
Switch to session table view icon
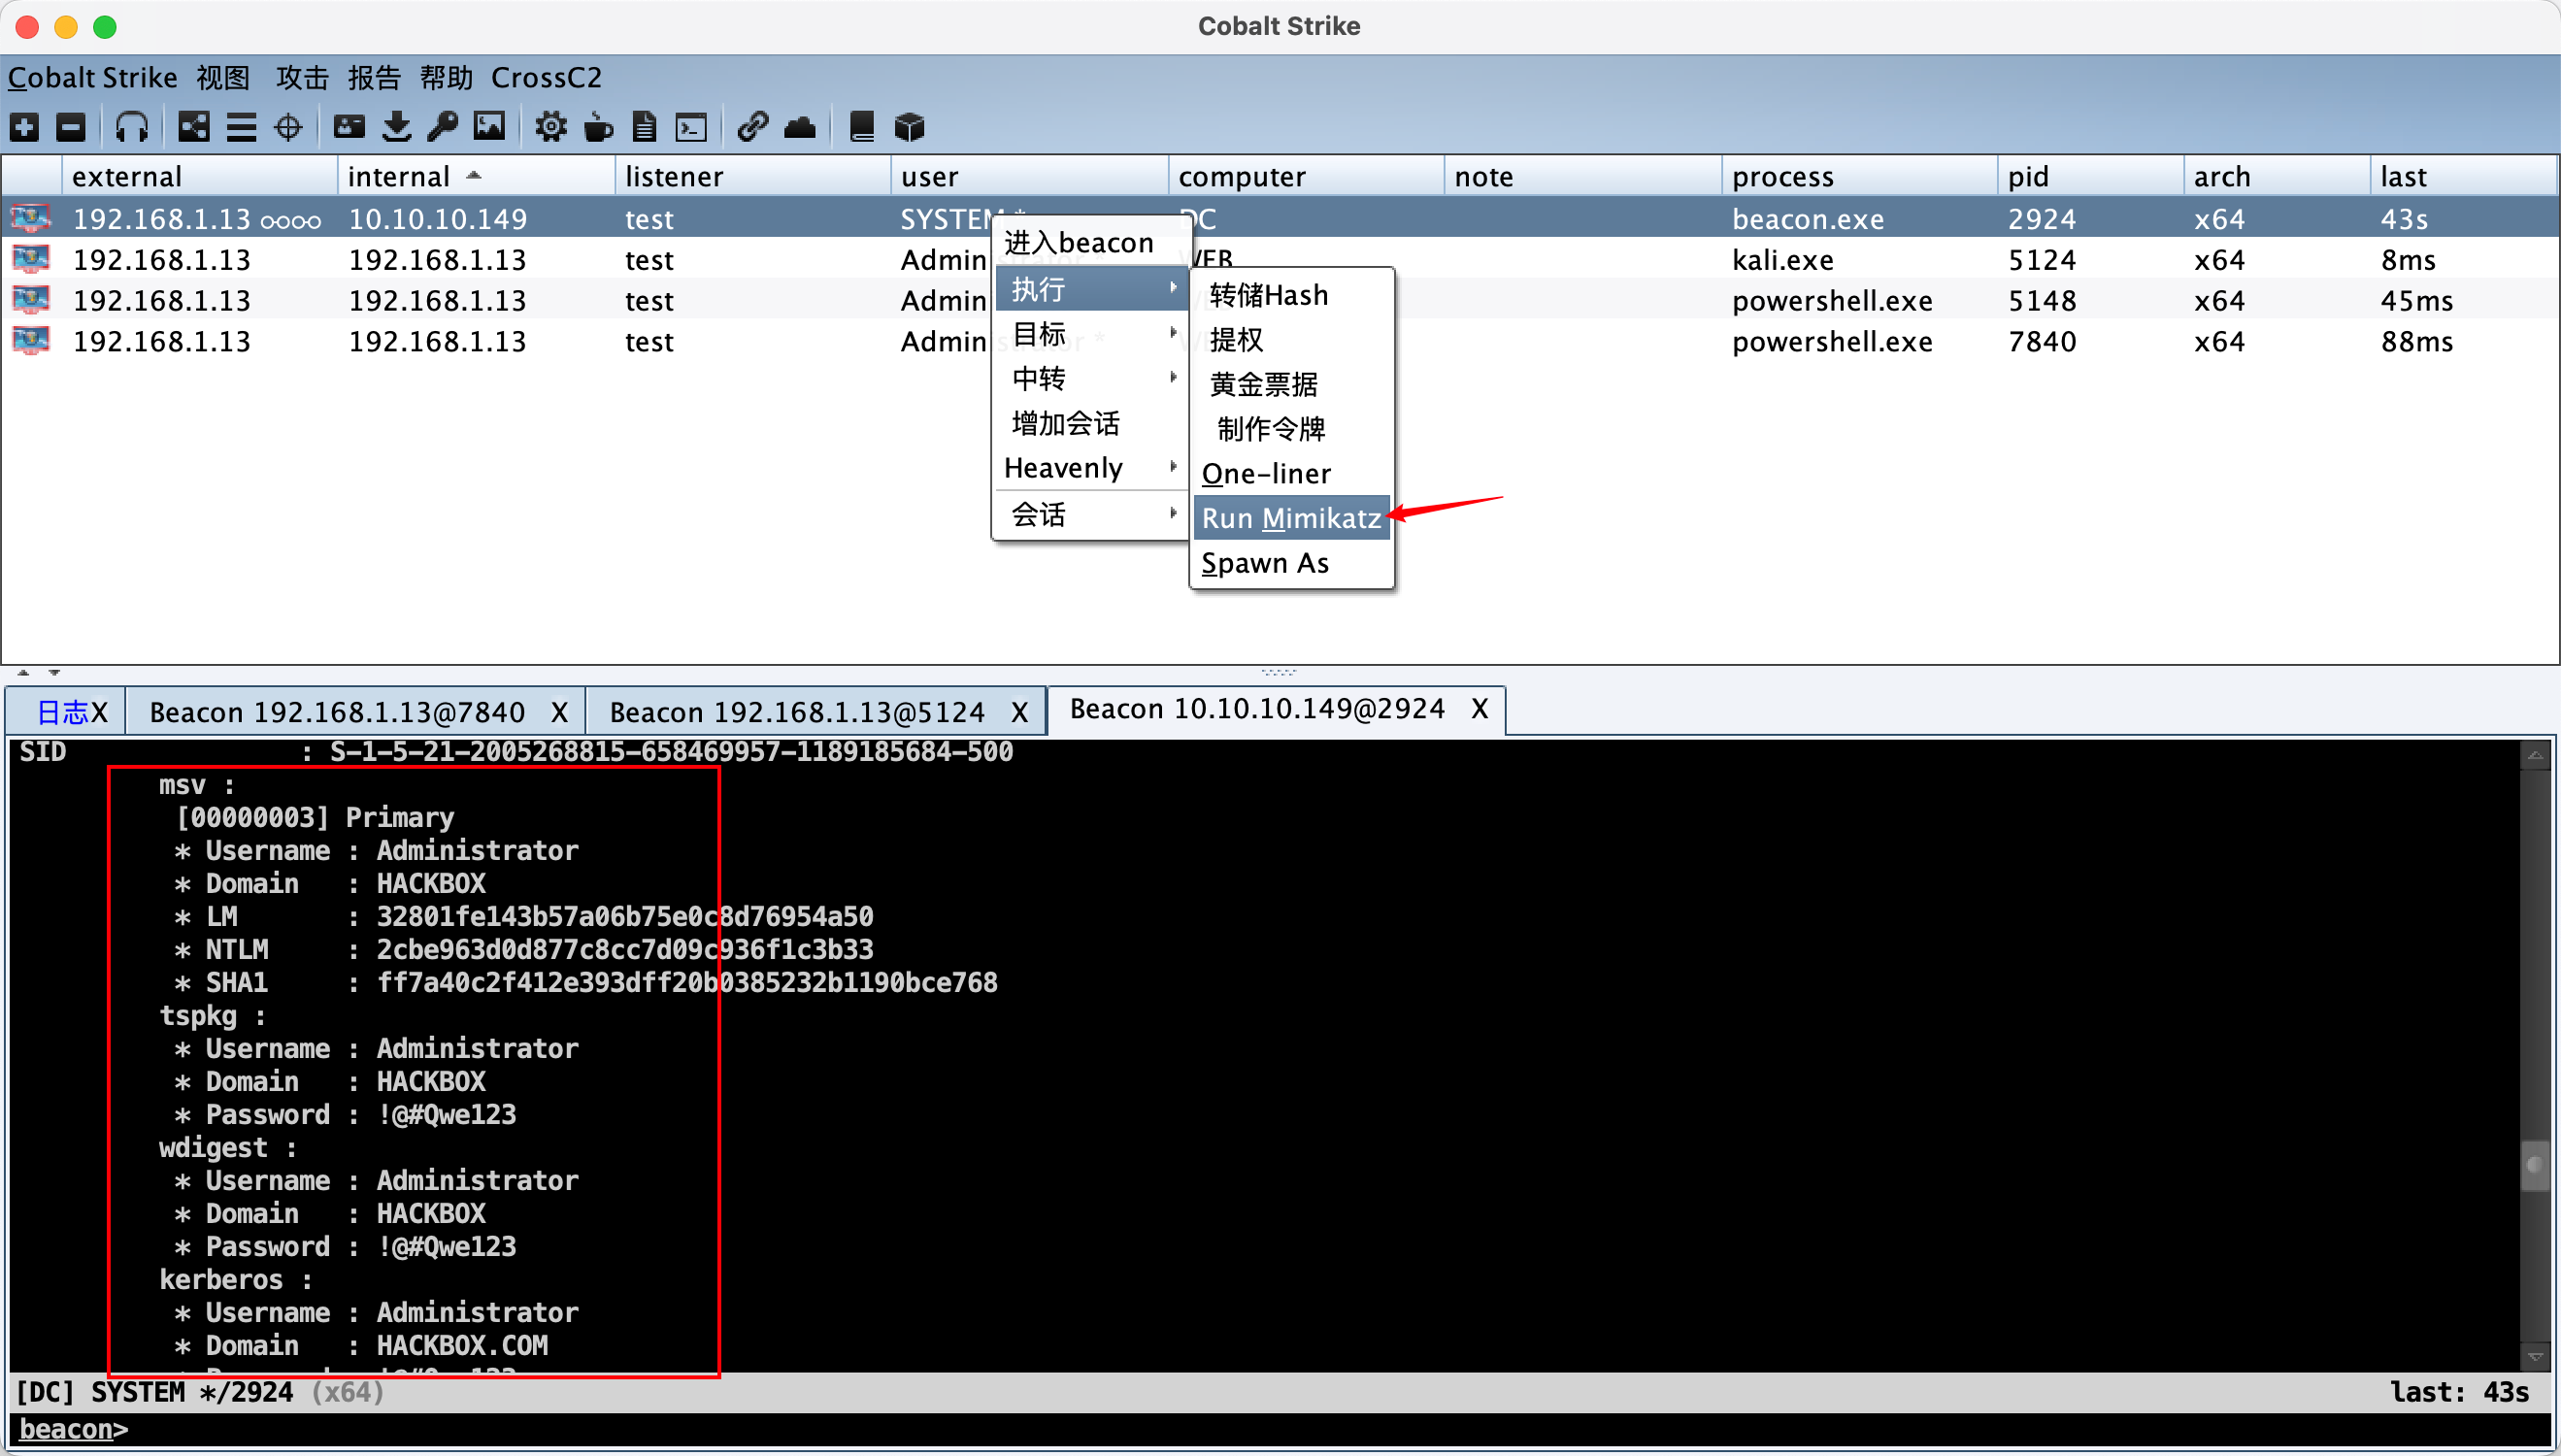[241, 127]
